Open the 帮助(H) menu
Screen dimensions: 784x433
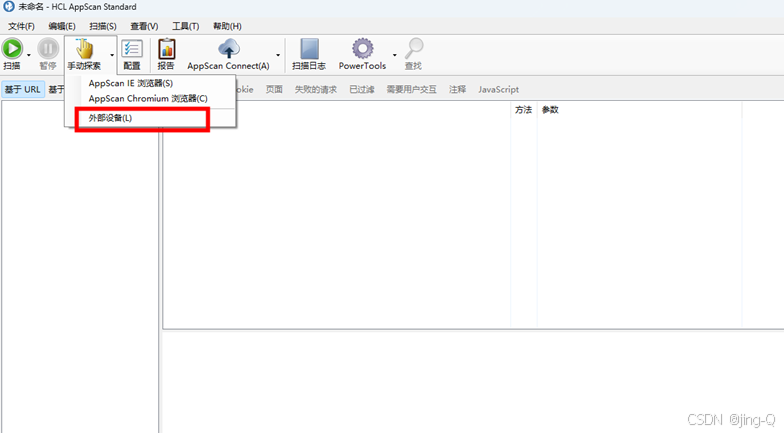pos(227,26)
